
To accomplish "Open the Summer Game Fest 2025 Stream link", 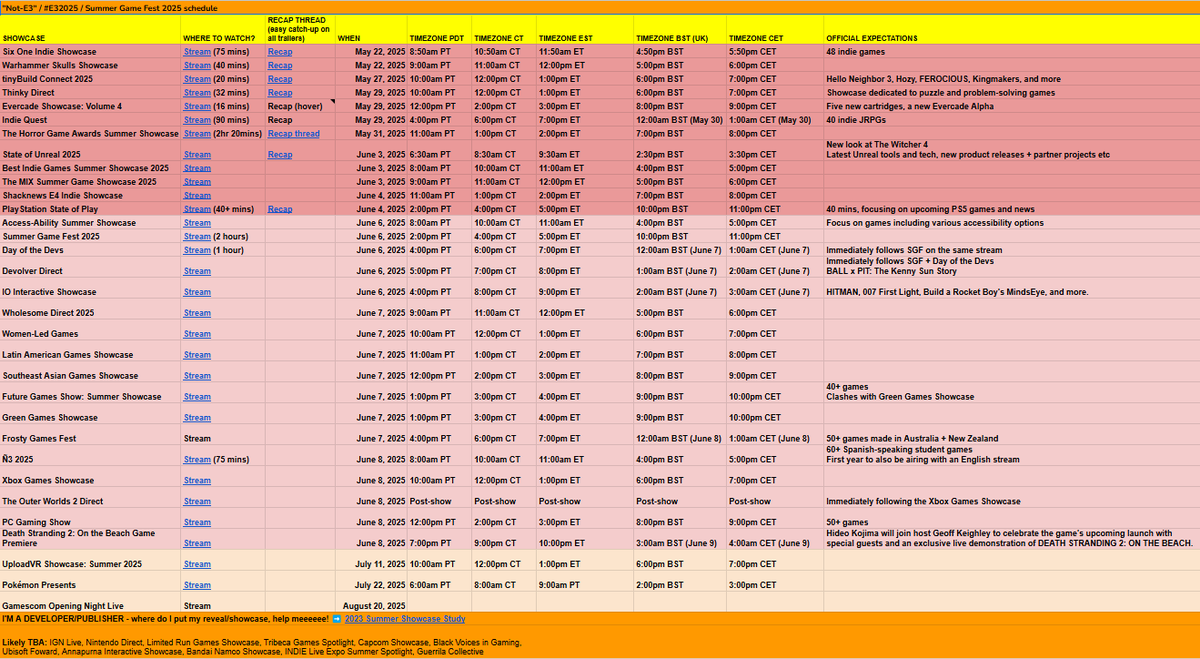I will 197,237.
